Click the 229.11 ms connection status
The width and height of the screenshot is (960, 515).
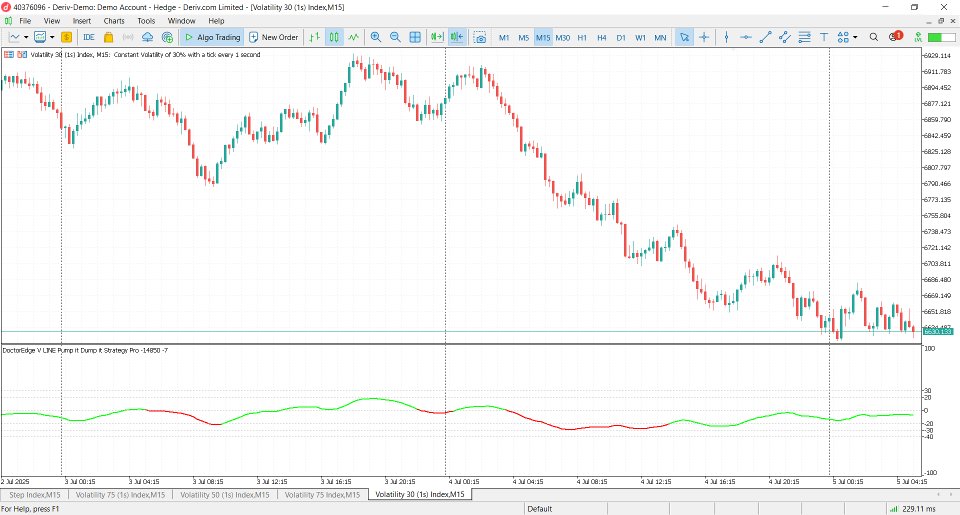coord(913,508)
